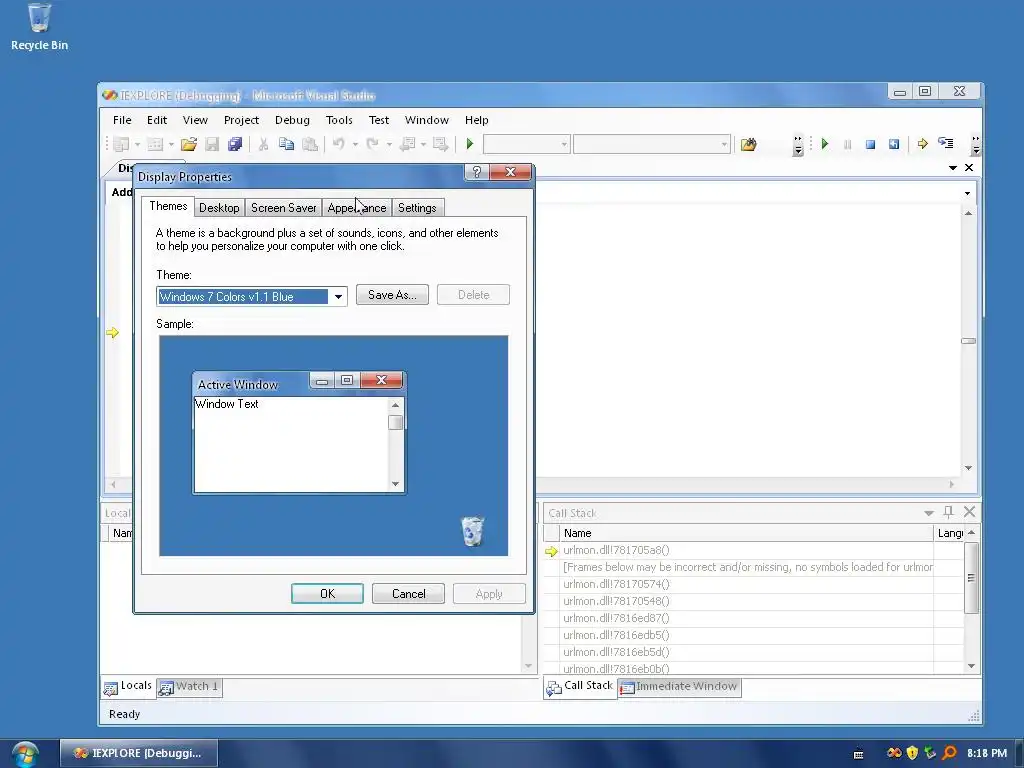Click the Cut scissors icon
Image resolution: width=1024 pixels, height=768 pixels.
(x=263, y=144)
